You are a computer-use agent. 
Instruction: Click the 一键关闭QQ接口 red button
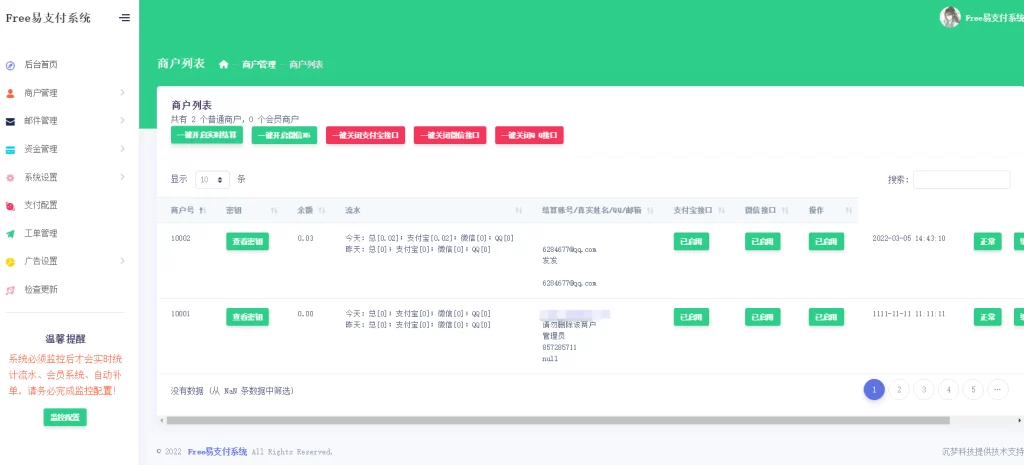[529, 135]
